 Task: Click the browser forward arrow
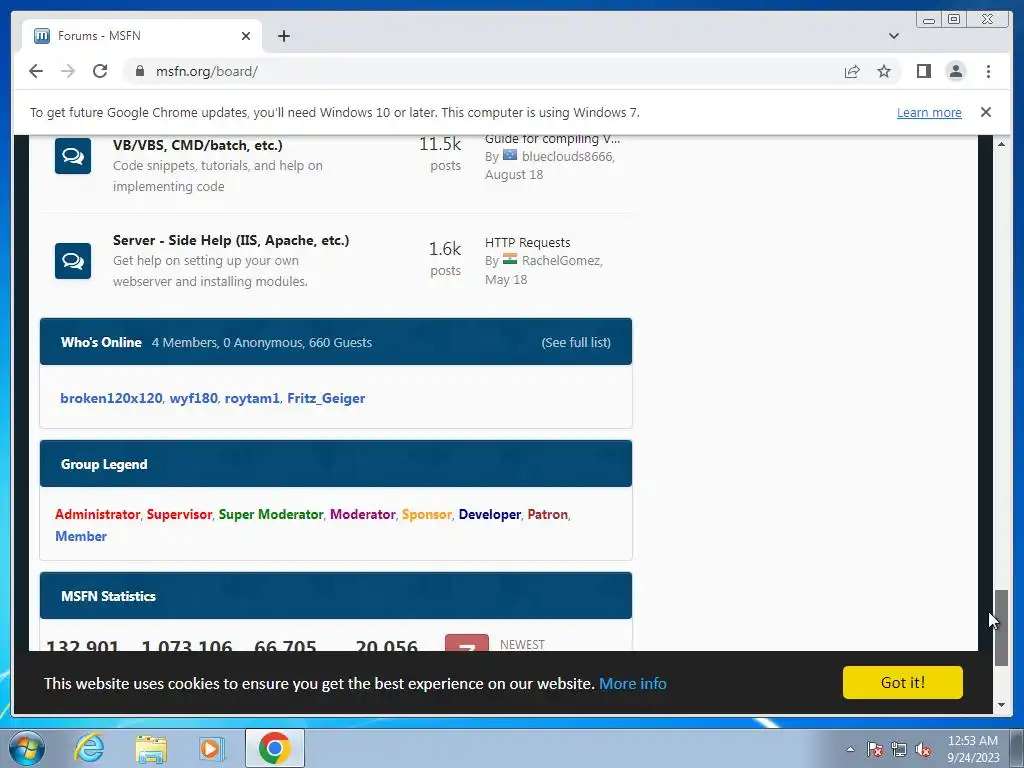tap(68, 71)
